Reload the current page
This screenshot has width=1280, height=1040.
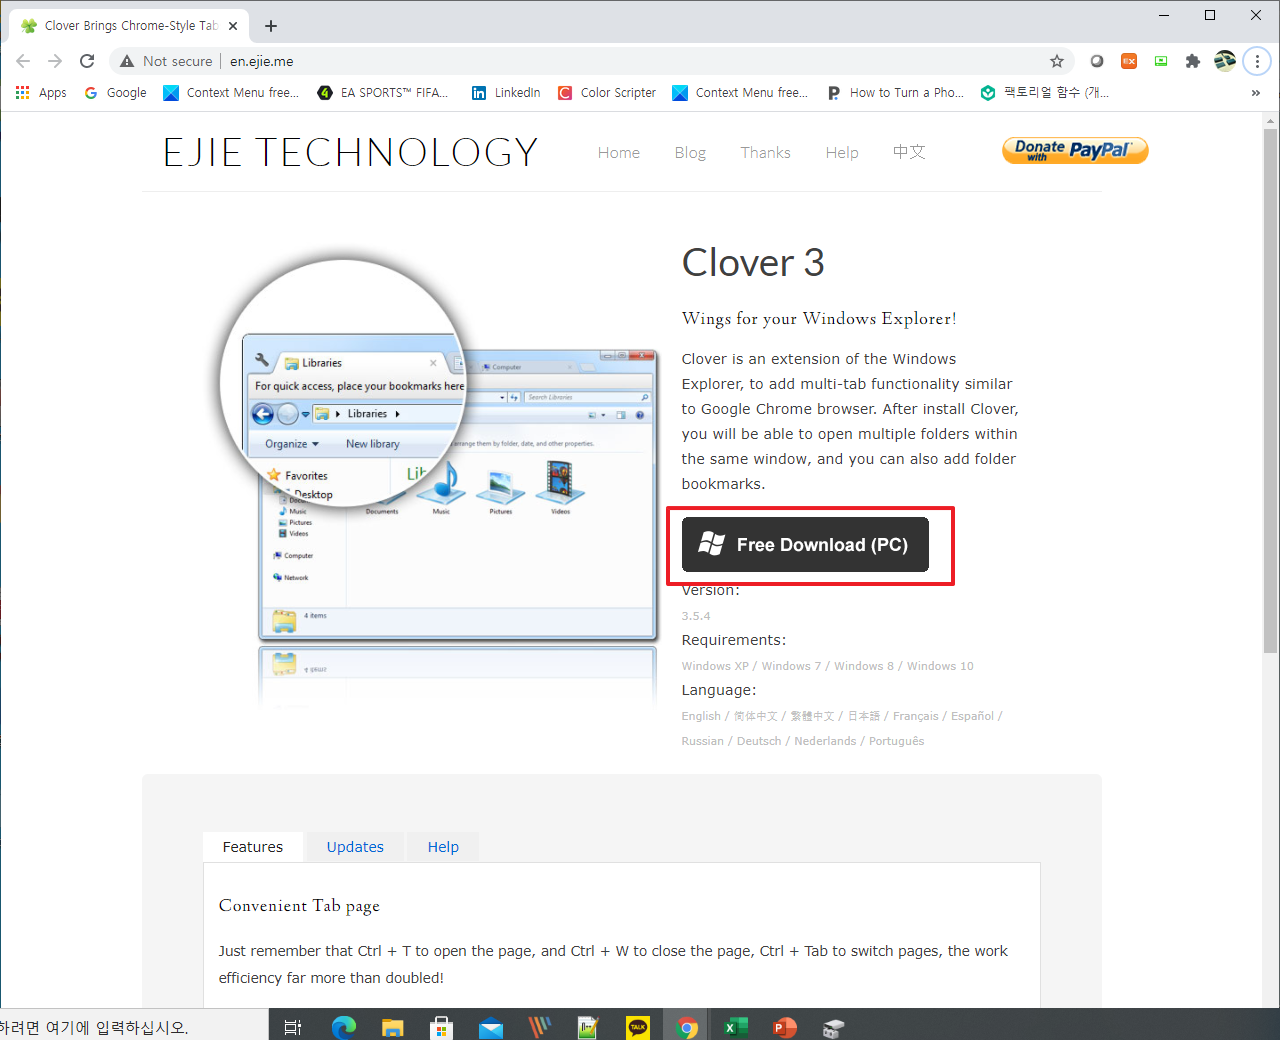click(x=87, y=61)
